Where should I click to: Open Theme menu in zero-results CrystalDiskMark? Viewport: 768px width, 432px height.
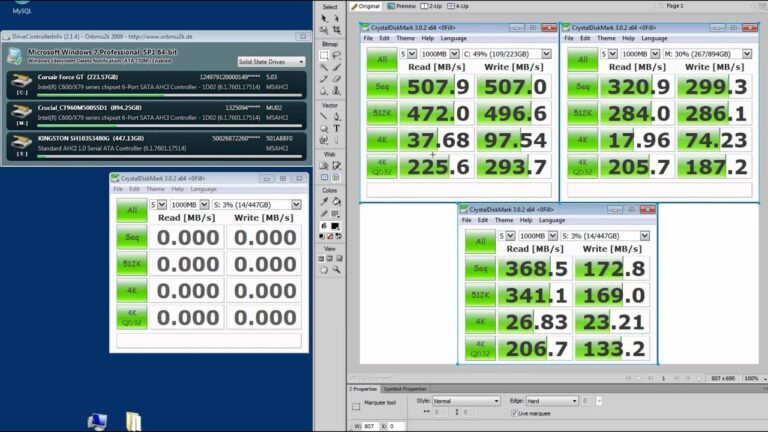click(155, 189)
